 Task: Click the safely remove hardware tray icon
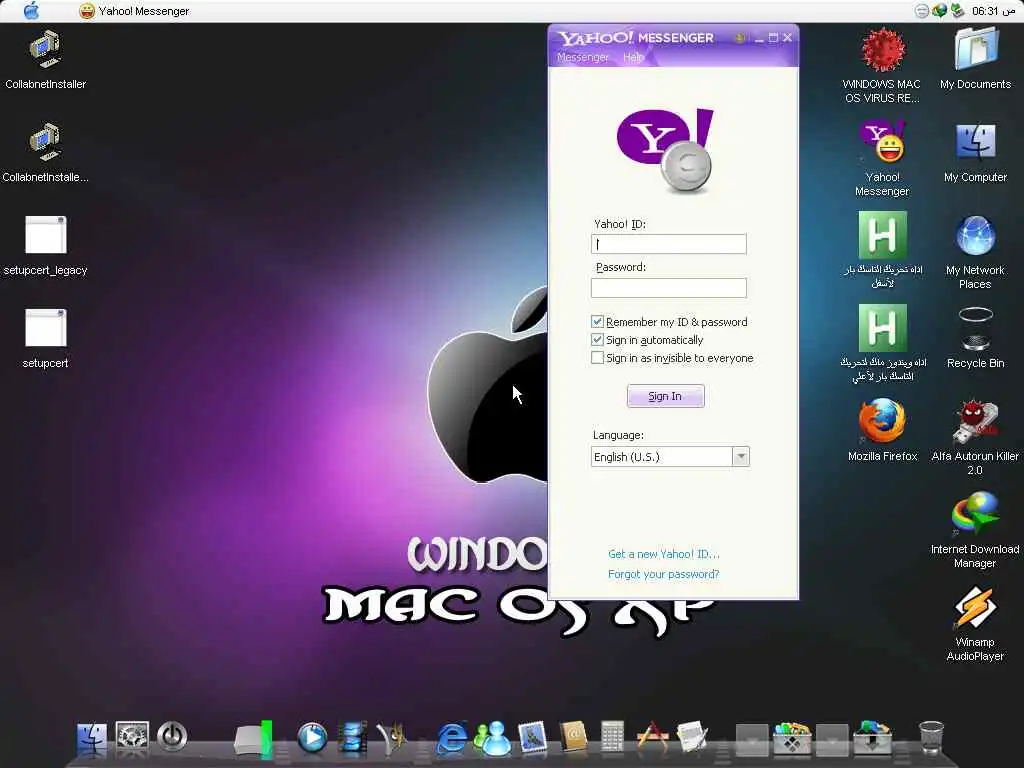pyautogui.click(x=957, y=11)
